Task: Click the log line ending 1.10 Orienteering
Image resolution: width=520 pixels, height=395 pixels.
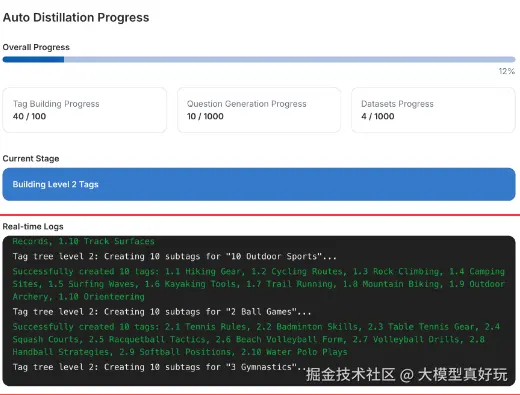Action: [x=79, y=297]
